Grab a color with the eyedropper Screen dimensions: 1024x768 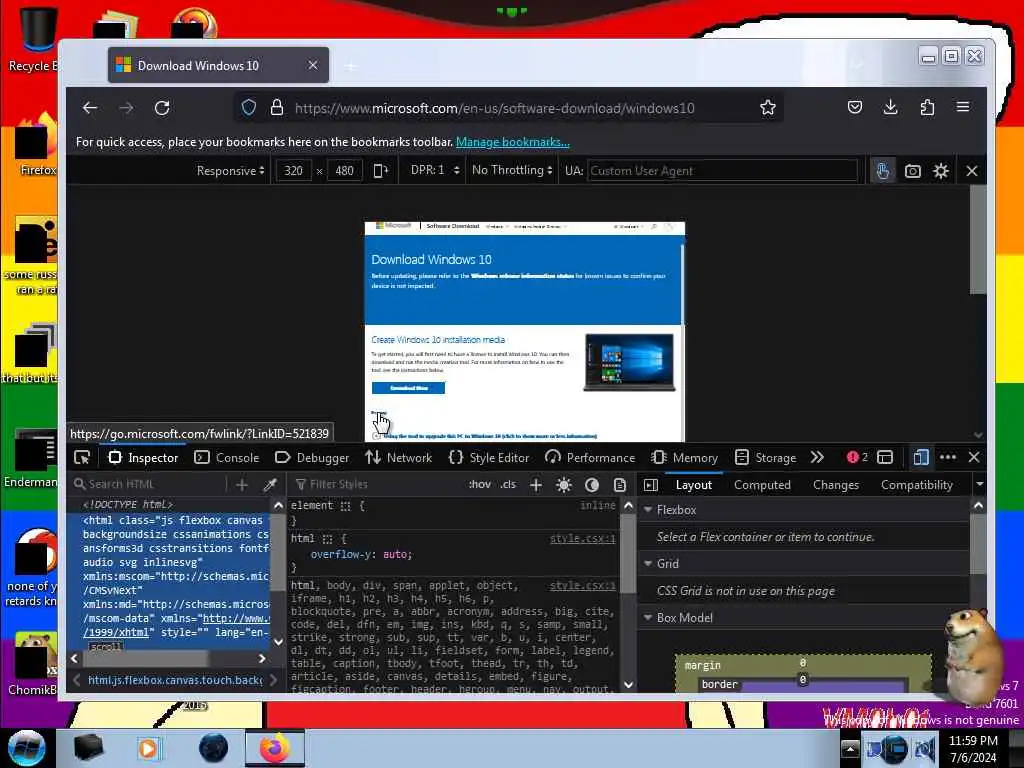point(270,485)
